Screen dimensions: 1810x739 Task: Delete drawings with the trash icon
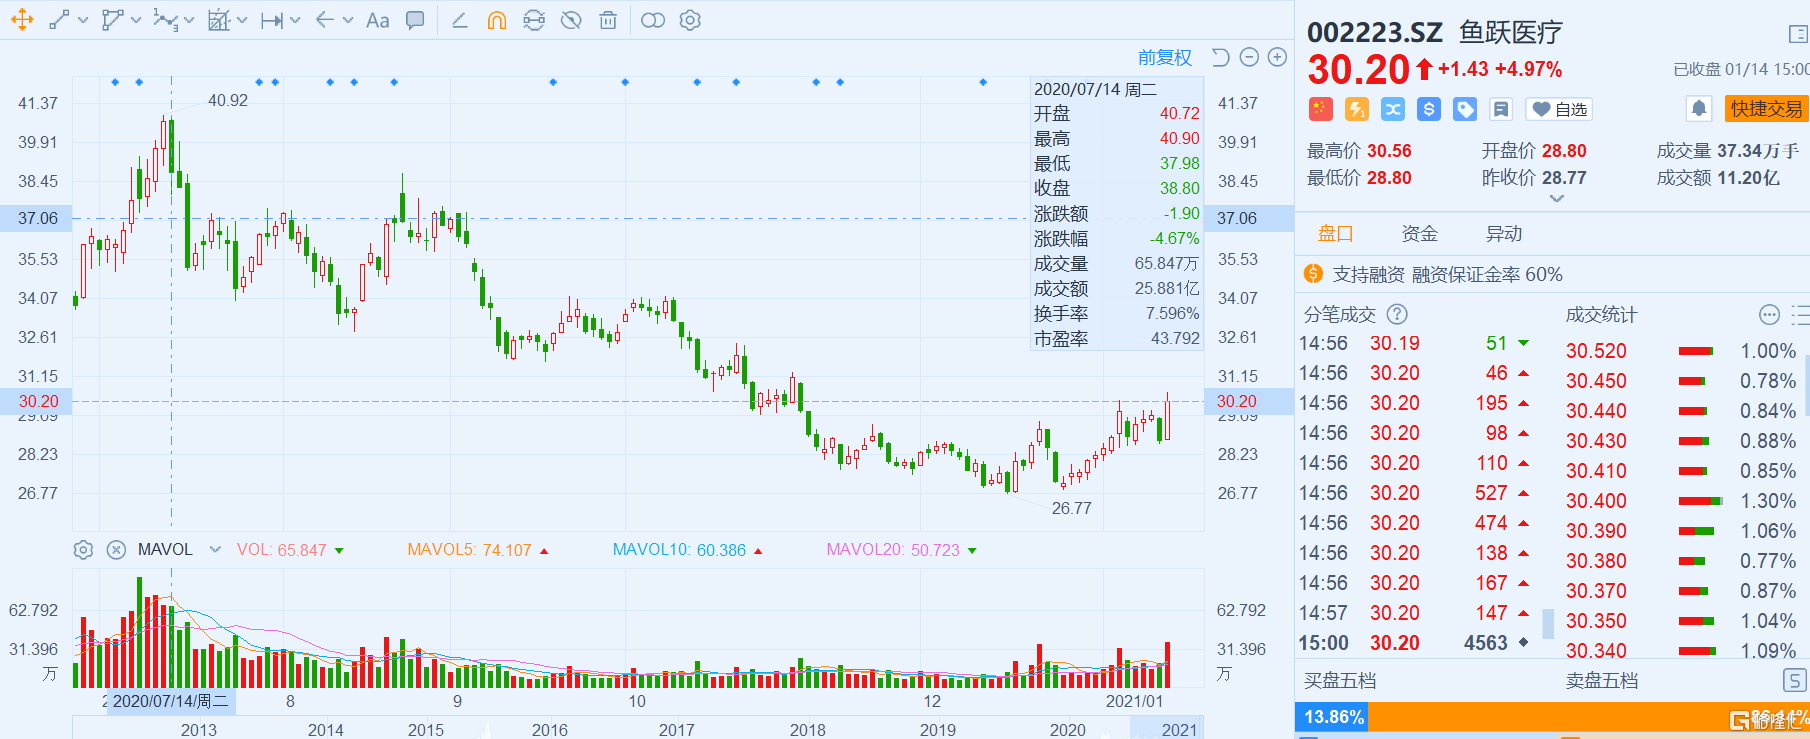click(608, 20)
